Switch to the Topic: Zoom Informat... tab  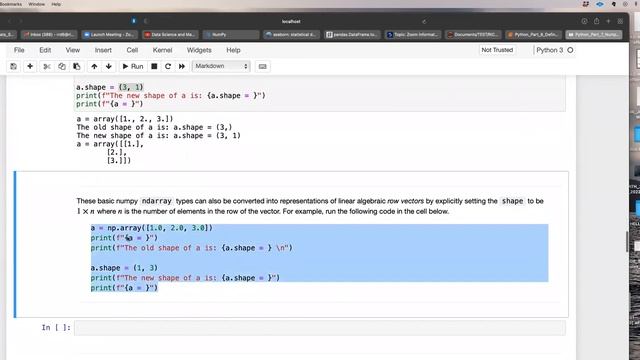tap(412, 35)
